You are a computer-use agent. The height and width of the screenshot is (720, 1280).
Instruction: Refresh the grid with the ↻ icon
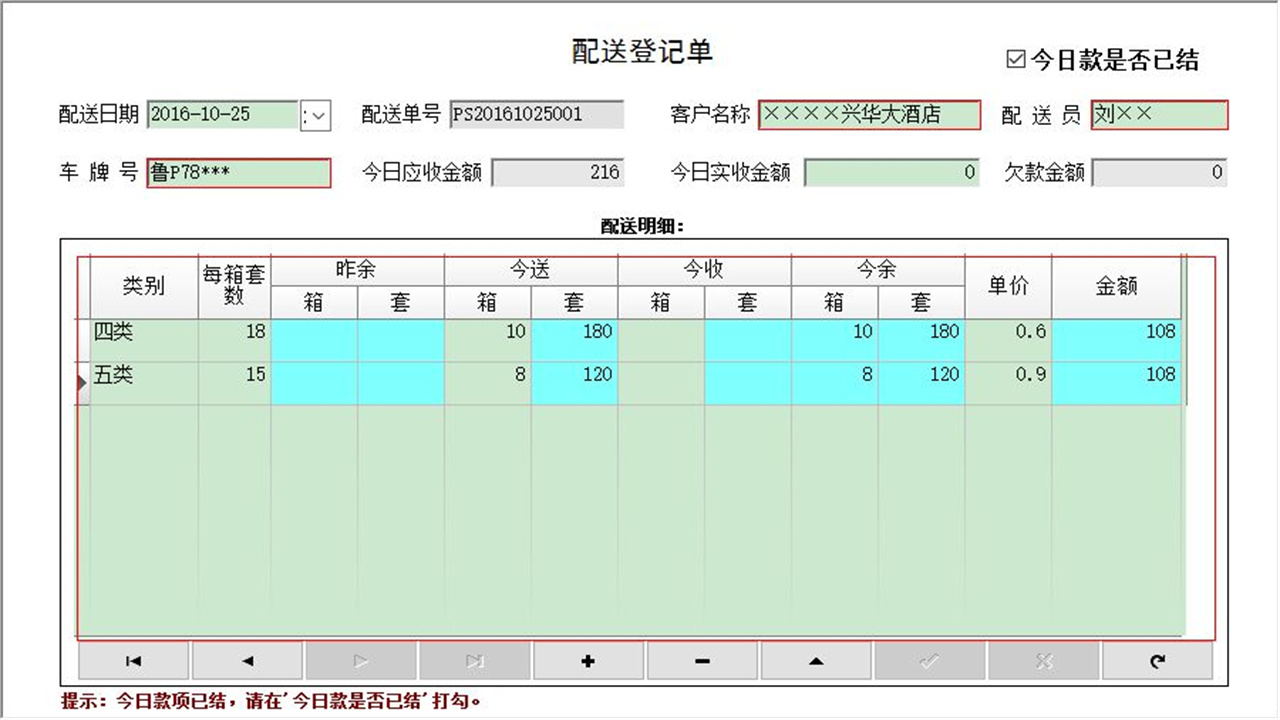pyautogui.click(x=1158, y=660)
